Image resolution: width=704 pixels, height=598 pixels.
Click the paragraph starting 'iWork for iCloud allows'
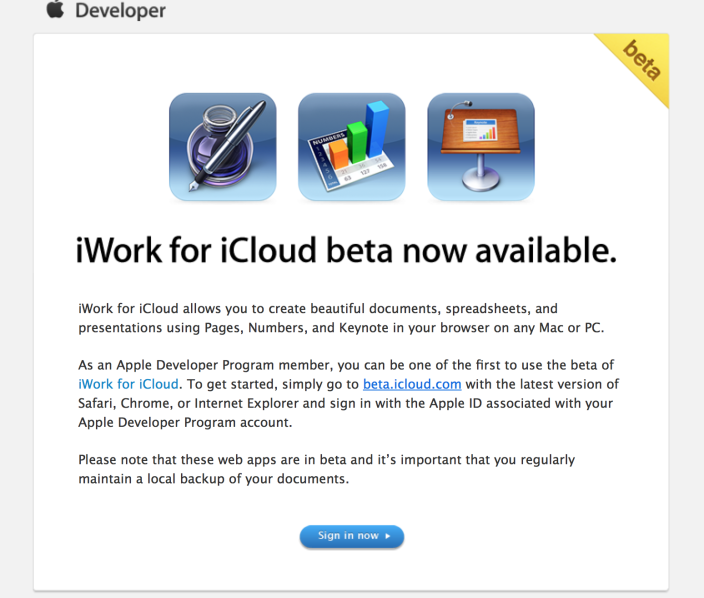point(341,318)
